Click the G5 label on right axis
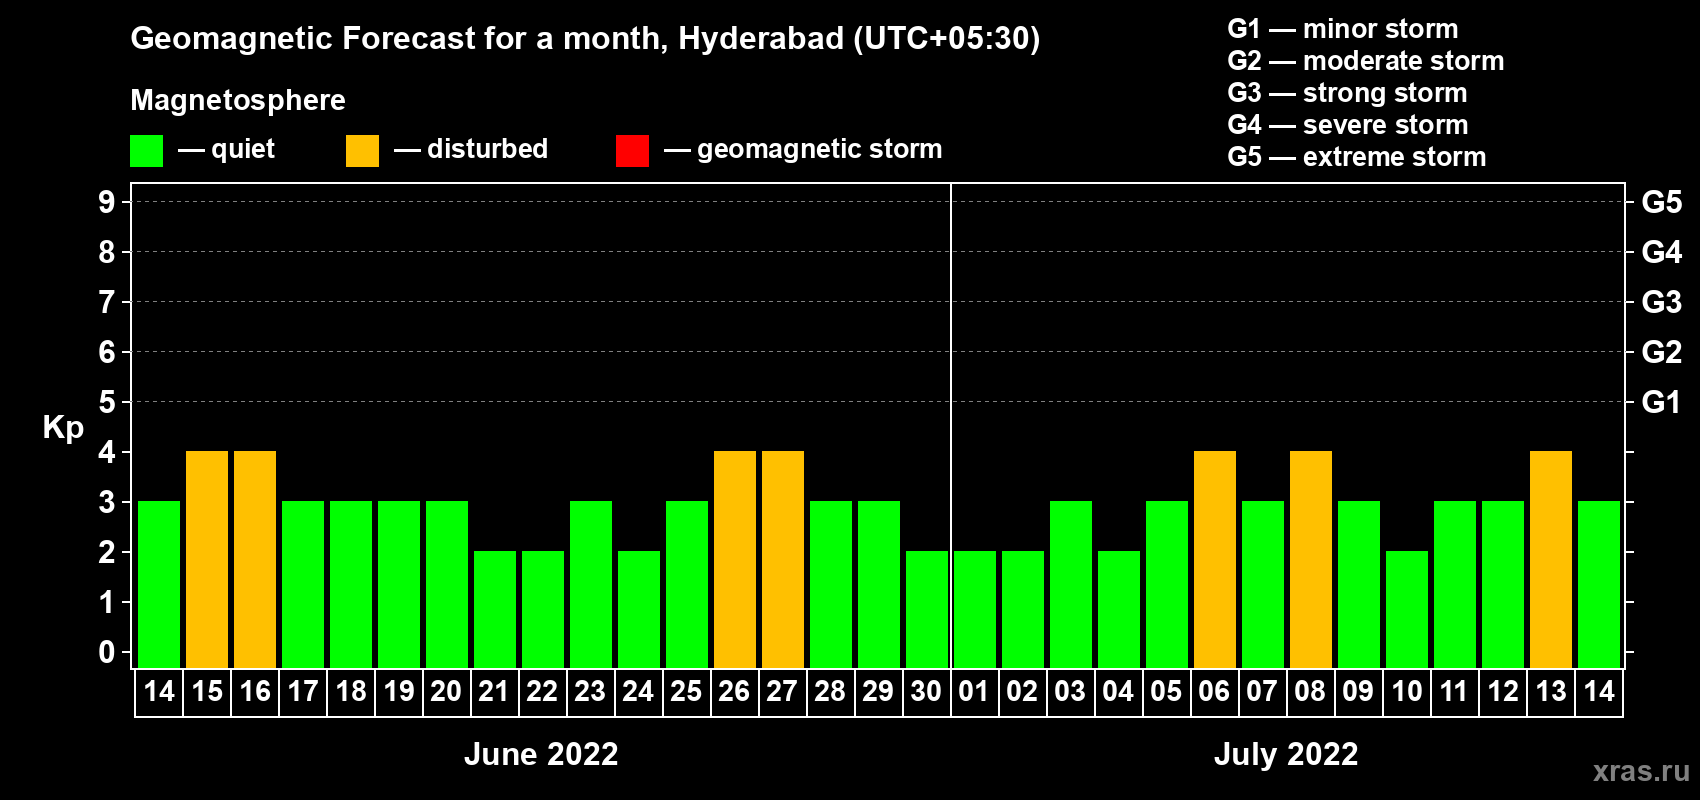Image resolution: width=1700 pixels, height=800 pixels. tap(1661, 202)
